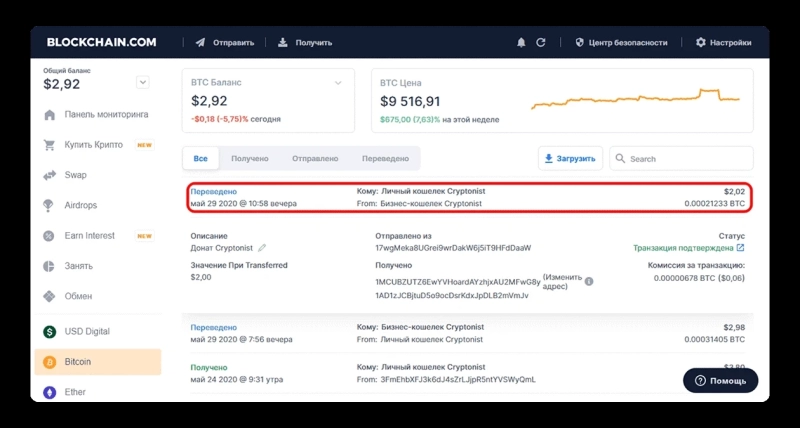The image size is (800, 428).
Task: Open notifications bell icon
Action: tap(521, 43)
